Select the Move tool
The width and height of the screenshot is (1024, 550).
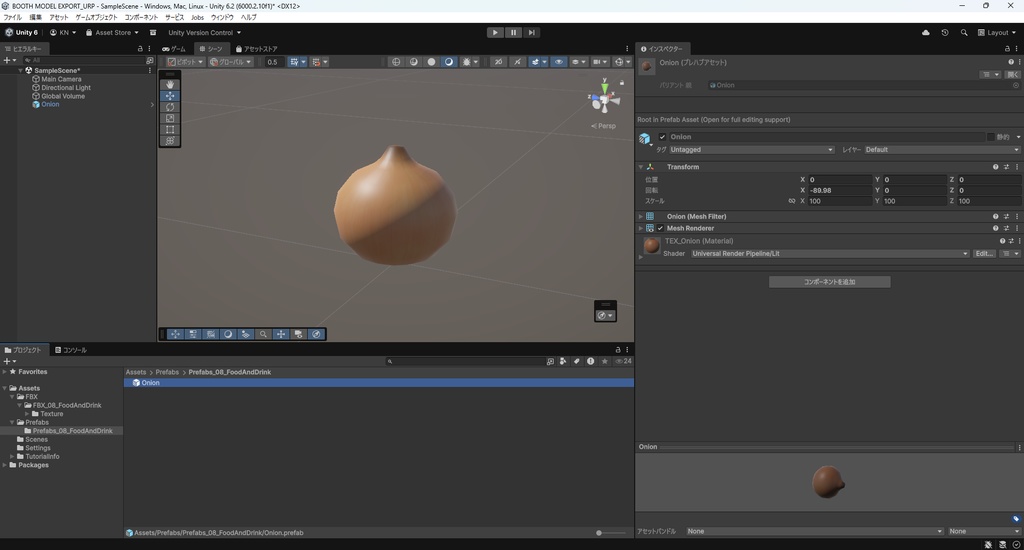(170, 95)
